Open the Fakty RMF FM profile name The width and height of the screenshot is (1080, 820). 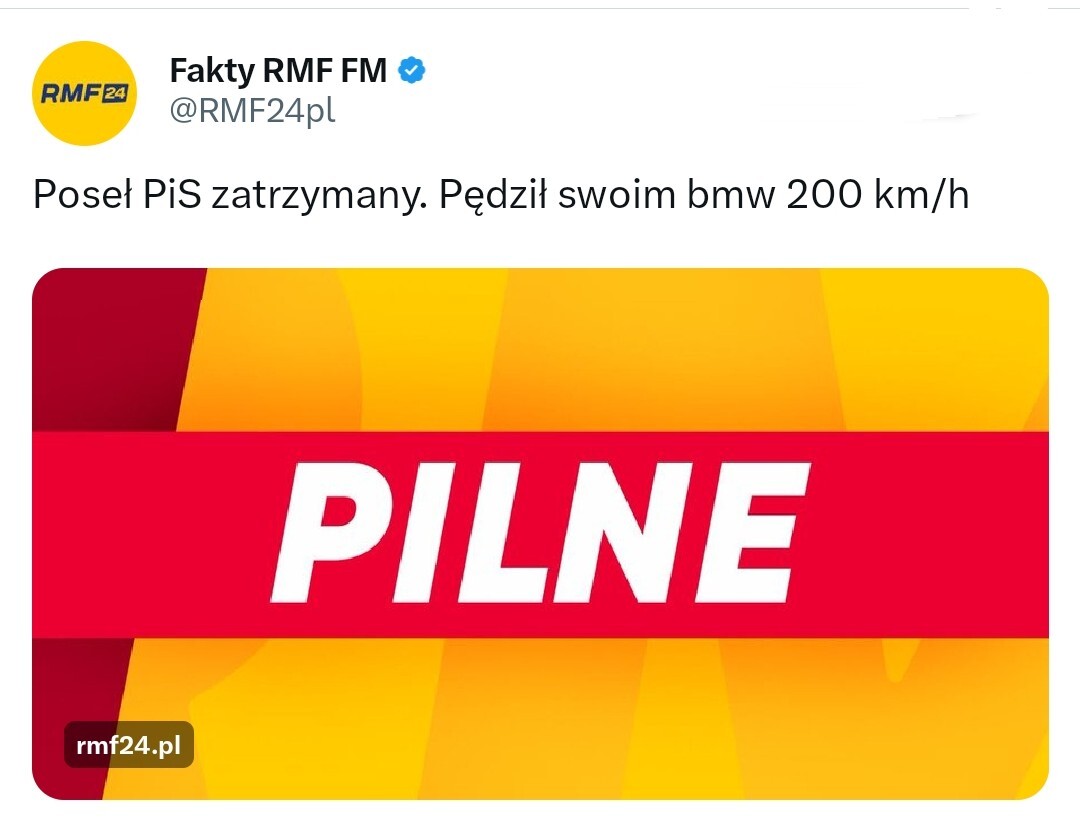click(278, 71)
